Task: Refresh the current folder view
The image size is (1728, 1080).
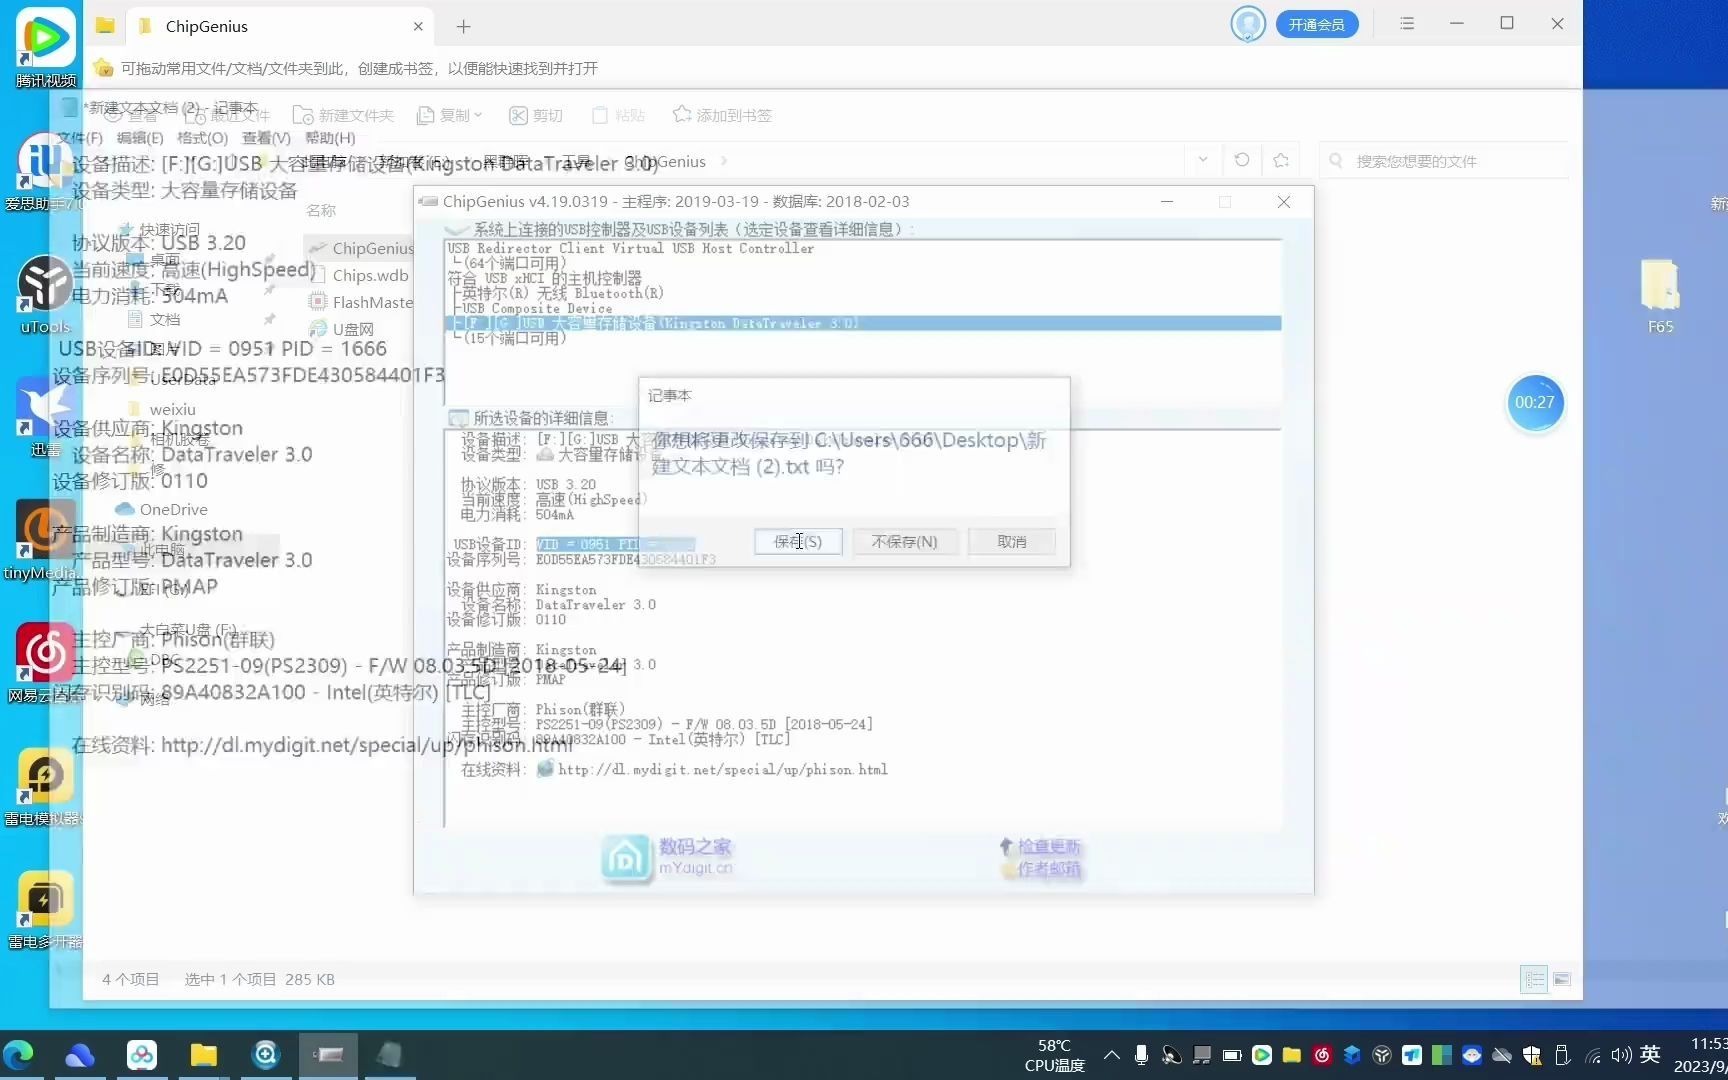Action: tap(1242, 160)
